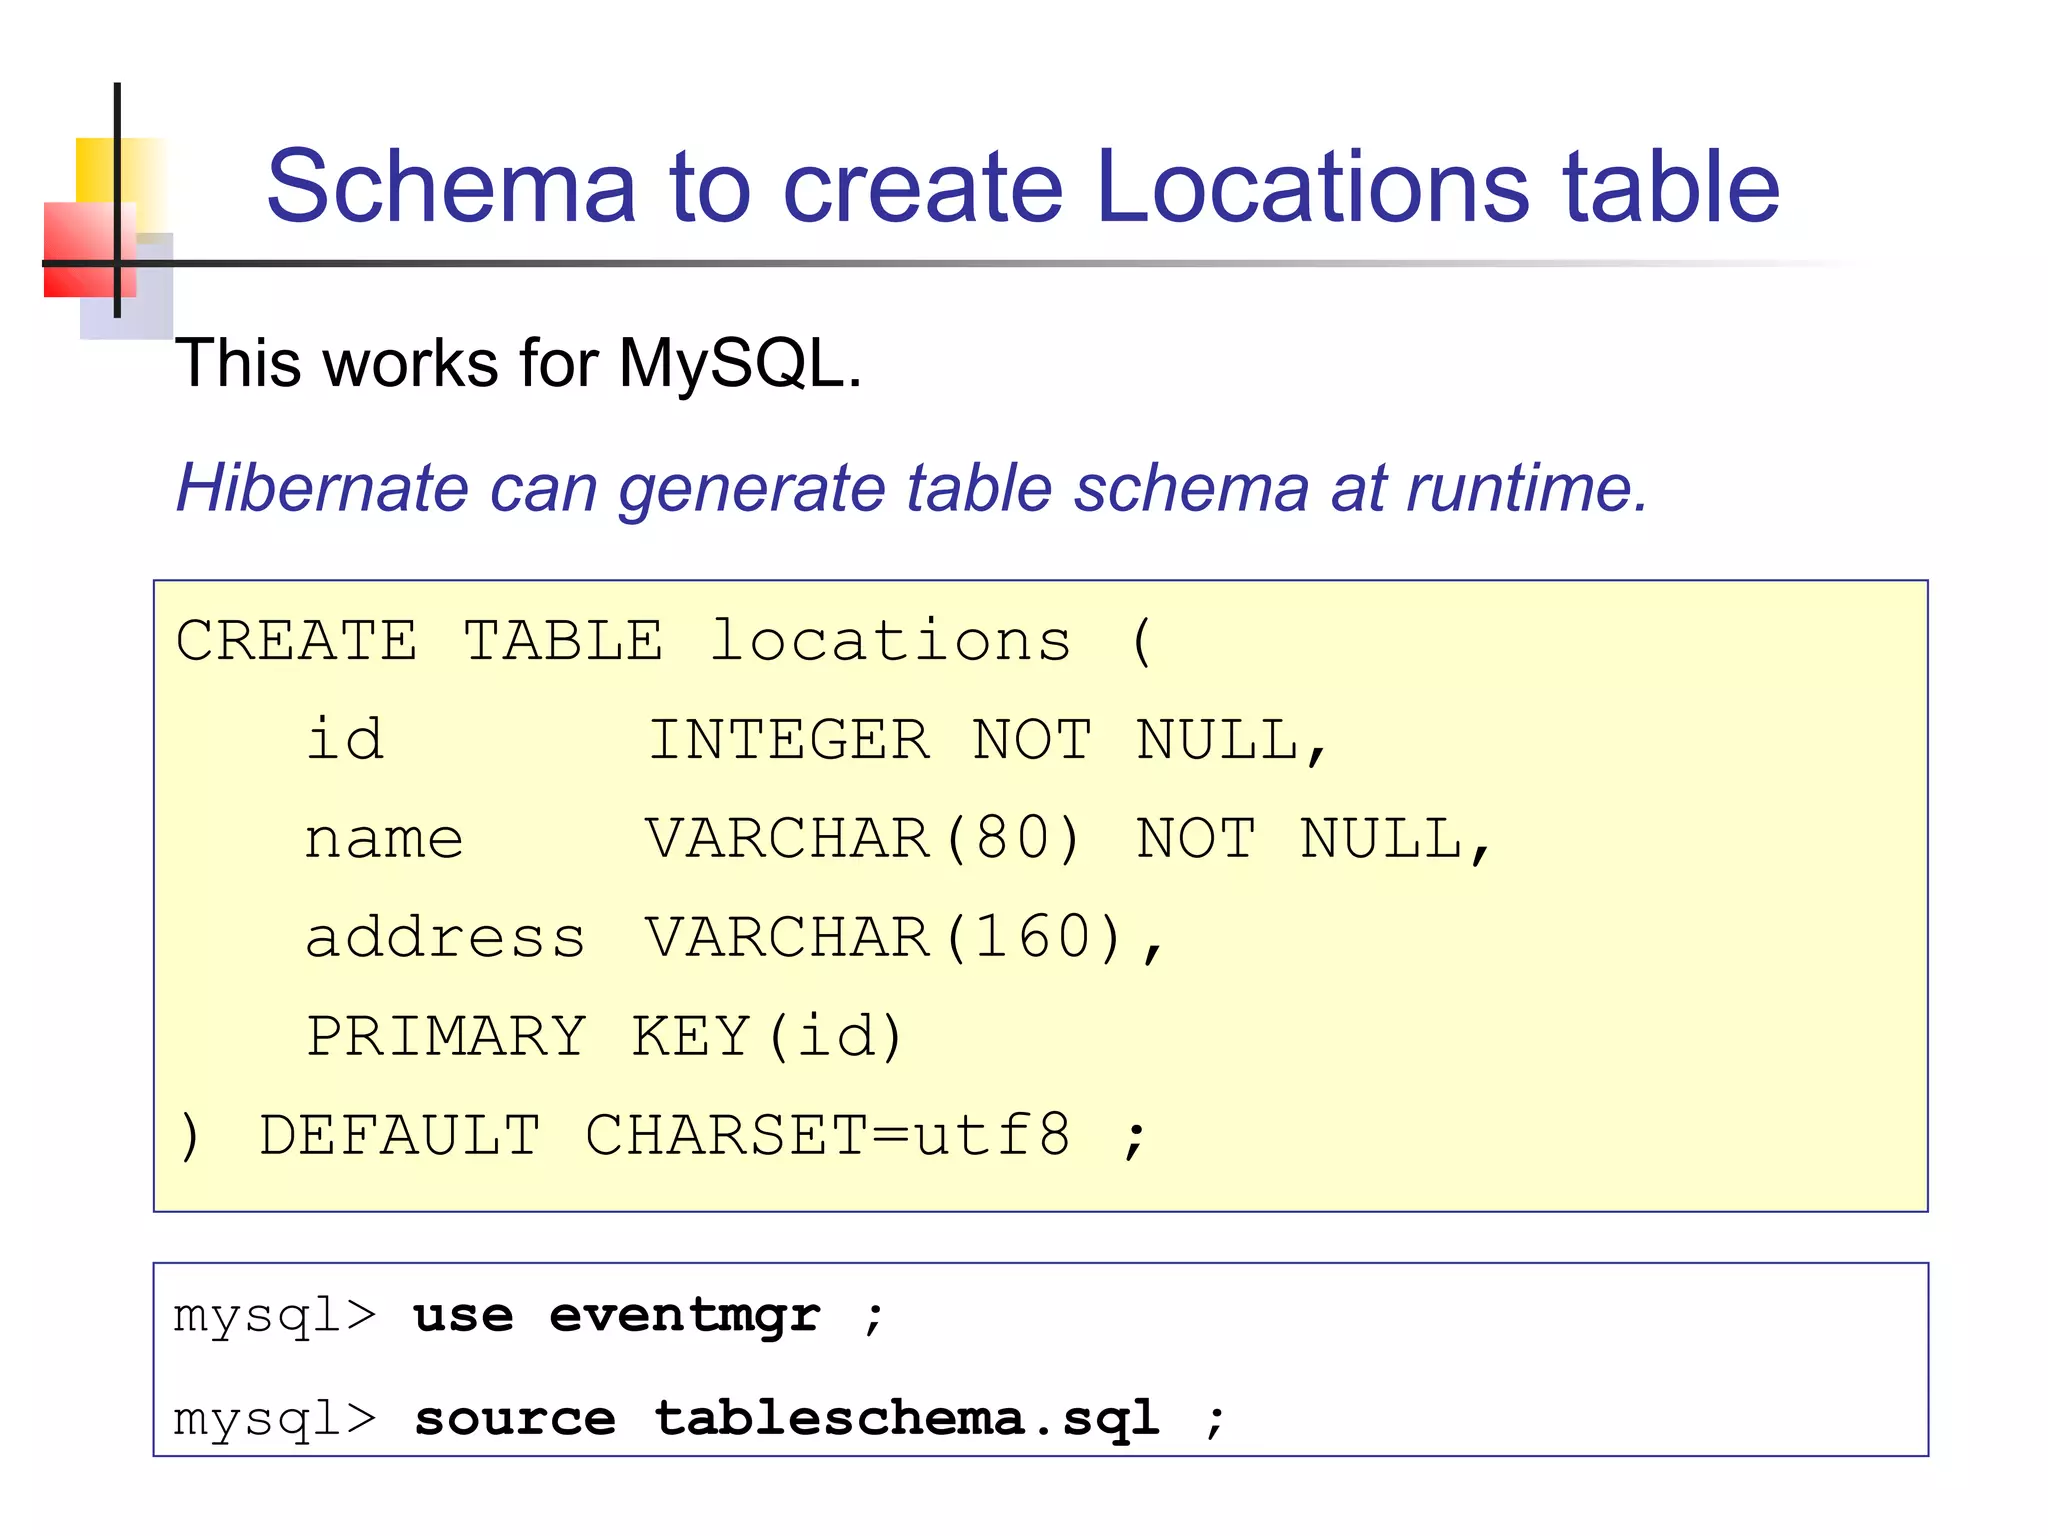This screenshot has width=2048, height=1536.
Task: Click the second 'mysql>' prompt
Action: click(x=275, y=1419)
